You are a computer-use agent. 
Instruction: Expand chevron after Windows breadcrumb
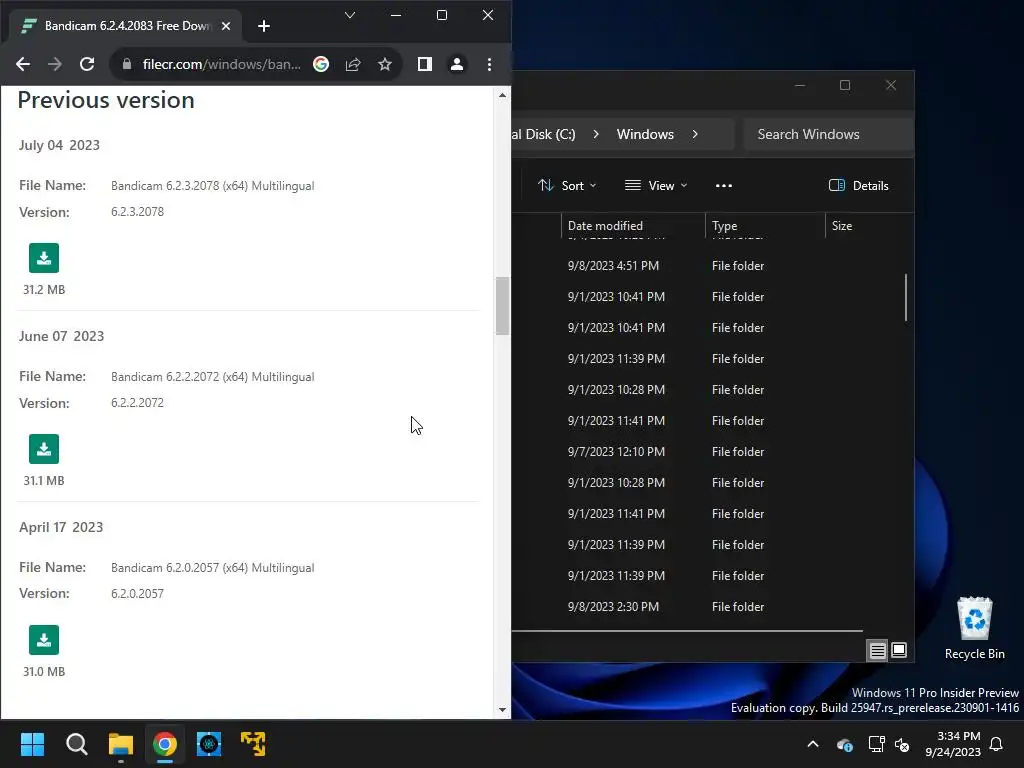click(x=695, y=134)
